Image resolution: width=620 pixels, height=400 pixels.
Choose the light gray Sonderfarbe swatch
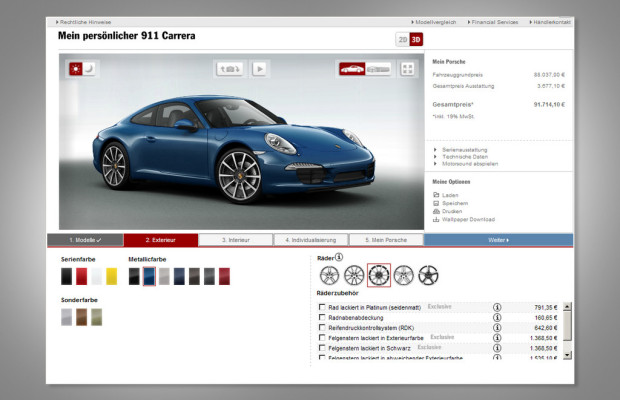(66, 317)
